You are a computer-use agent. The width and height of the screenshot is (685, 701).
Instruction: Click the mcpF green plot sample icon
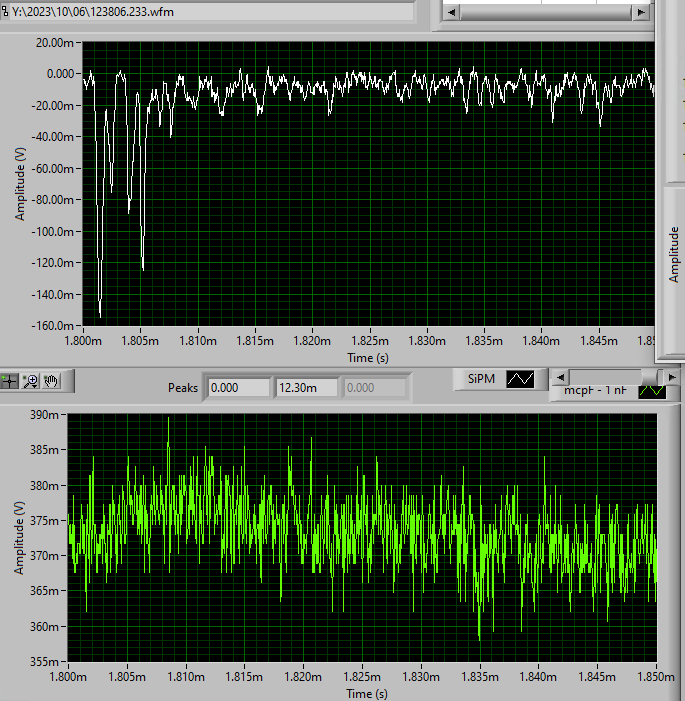pyautogui.click(x=652, y=391)
